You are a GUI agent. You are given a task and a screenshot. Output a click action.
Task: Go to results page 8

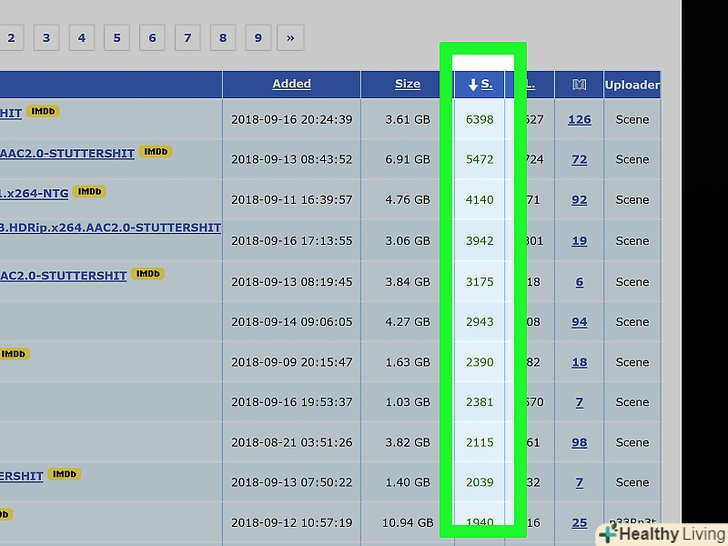(223, 38)
